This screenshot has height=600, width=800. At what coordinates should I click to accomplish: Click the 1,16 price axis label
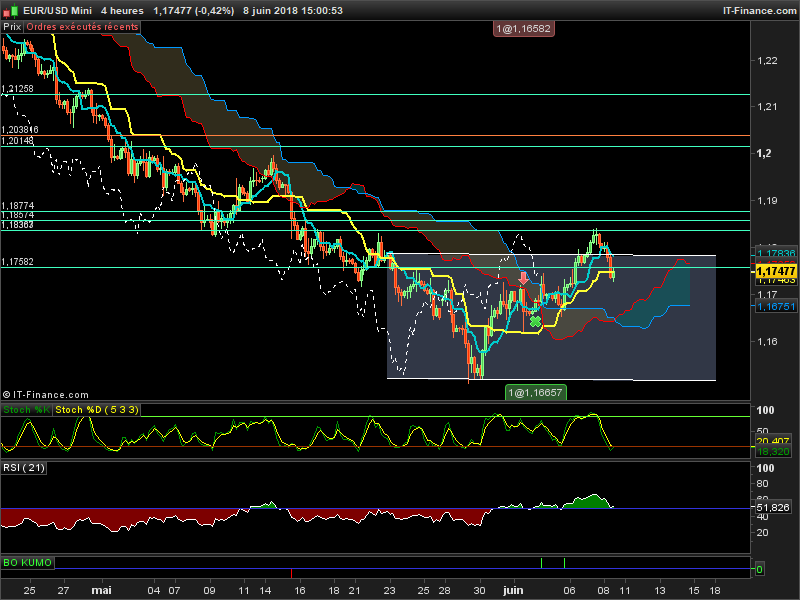pos(767,341)
